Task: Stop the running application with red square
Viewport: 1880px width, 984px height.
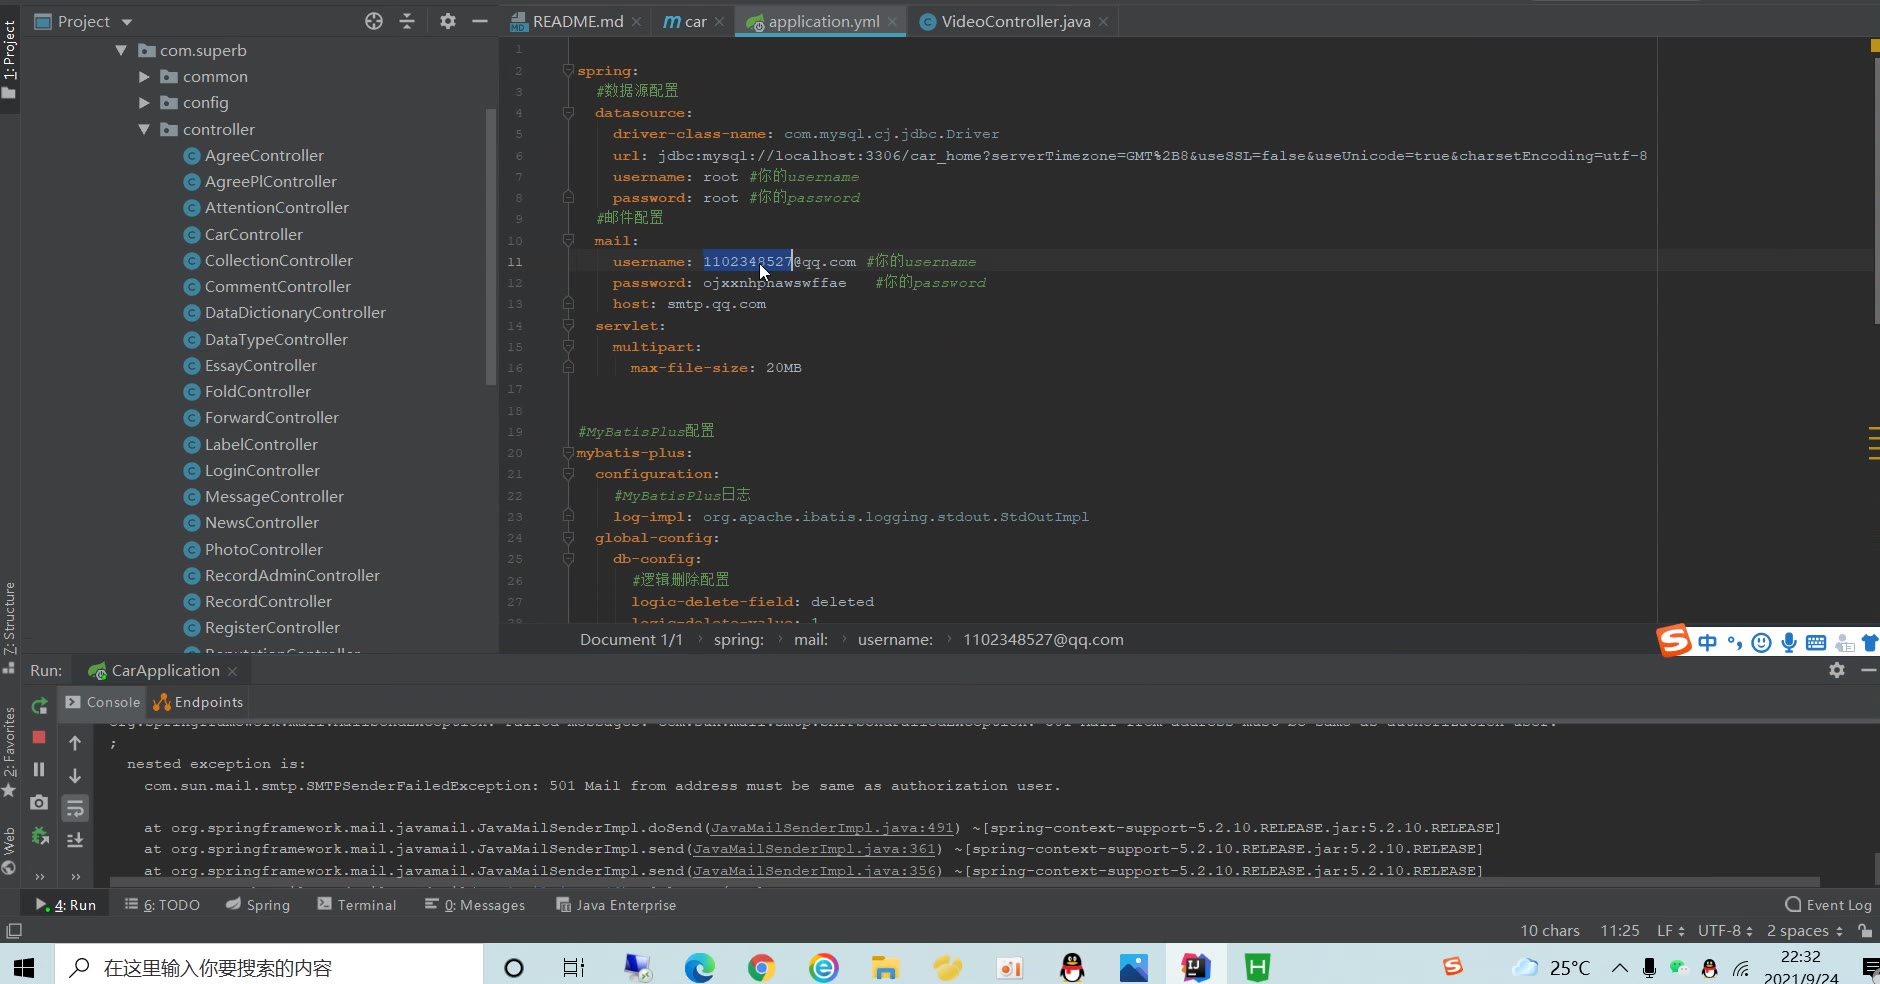Action: [x=39, y=737]
